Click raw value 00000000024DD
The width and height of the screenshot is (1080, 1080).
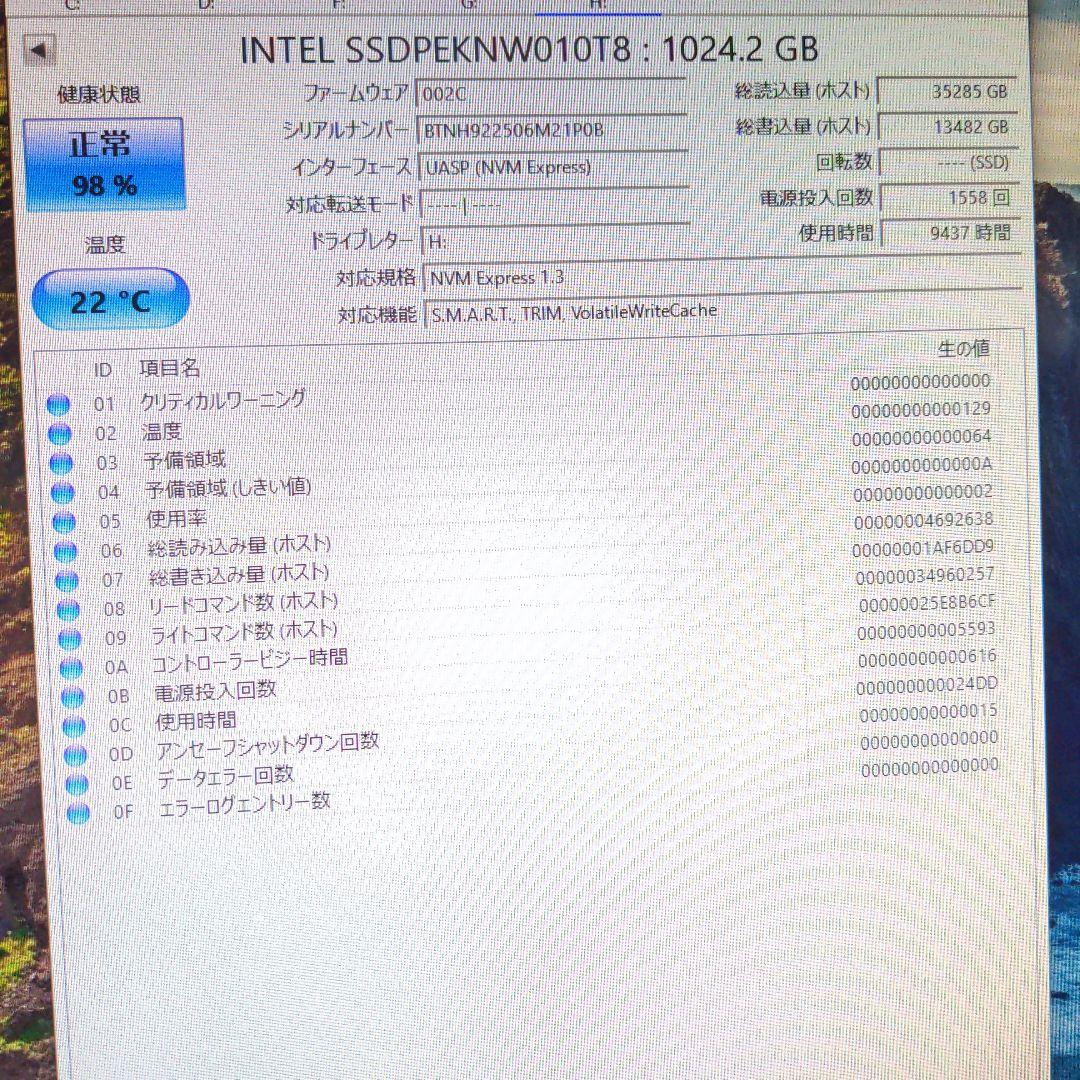coord(927,685)
